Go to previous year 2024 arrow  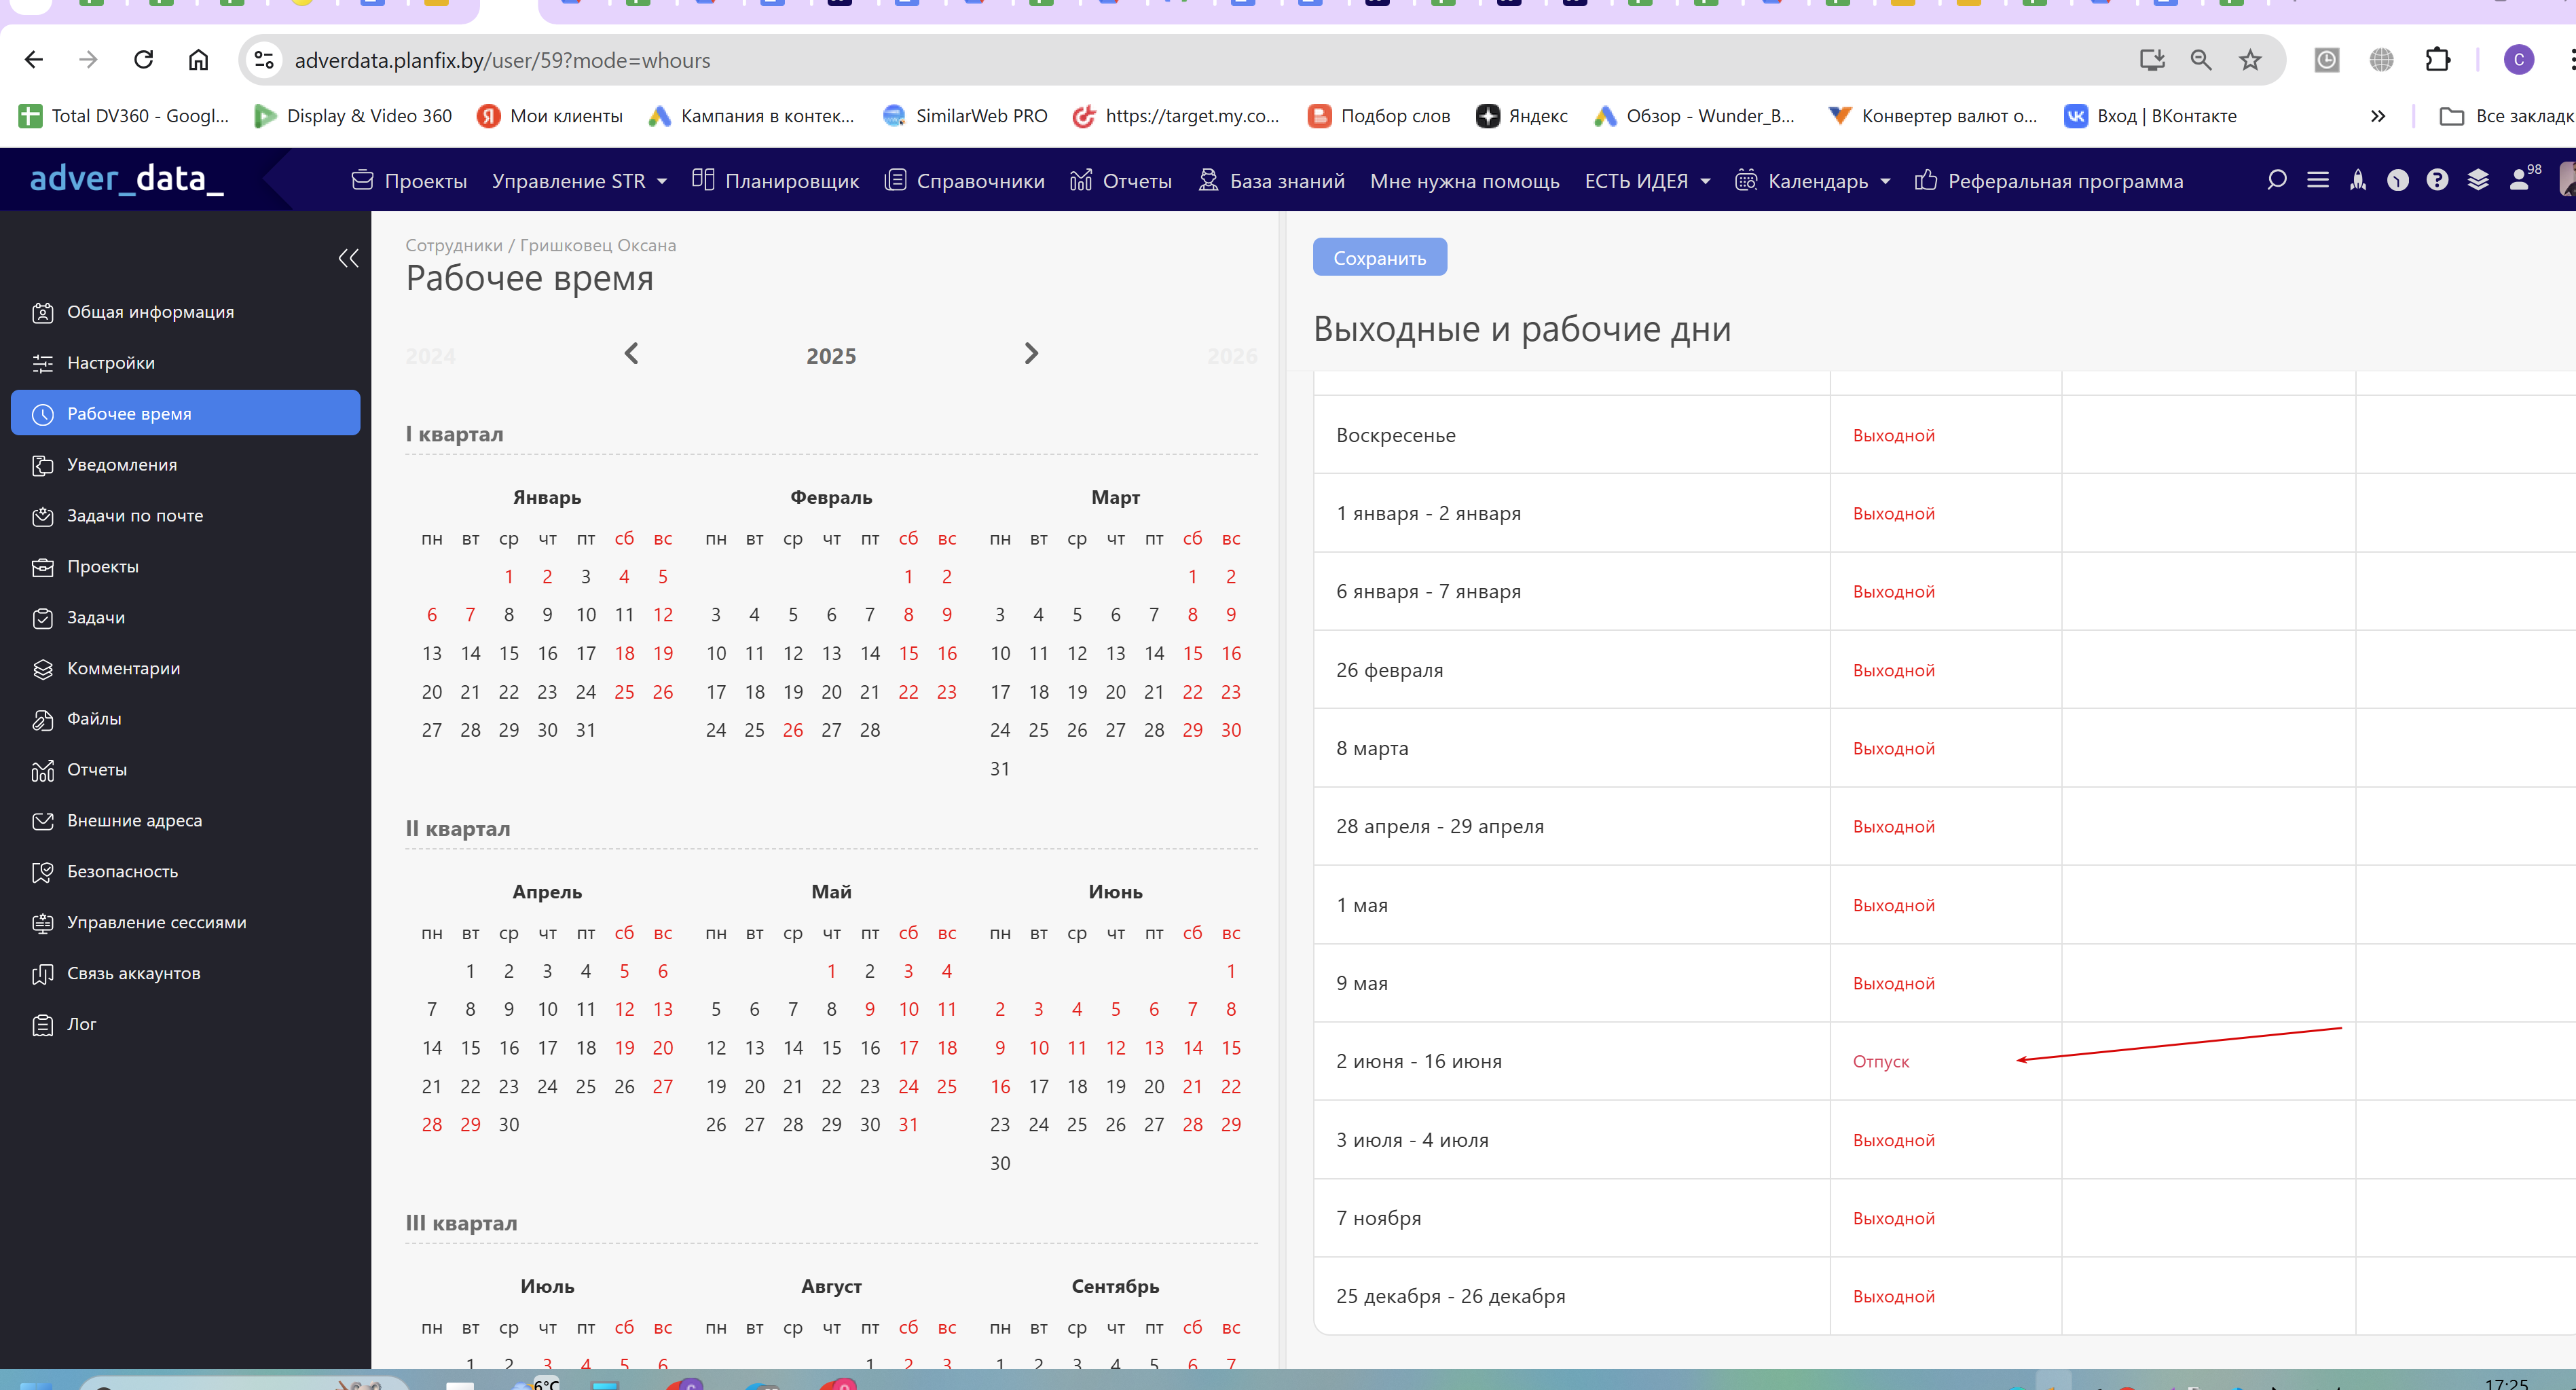[x=631, y=354]
